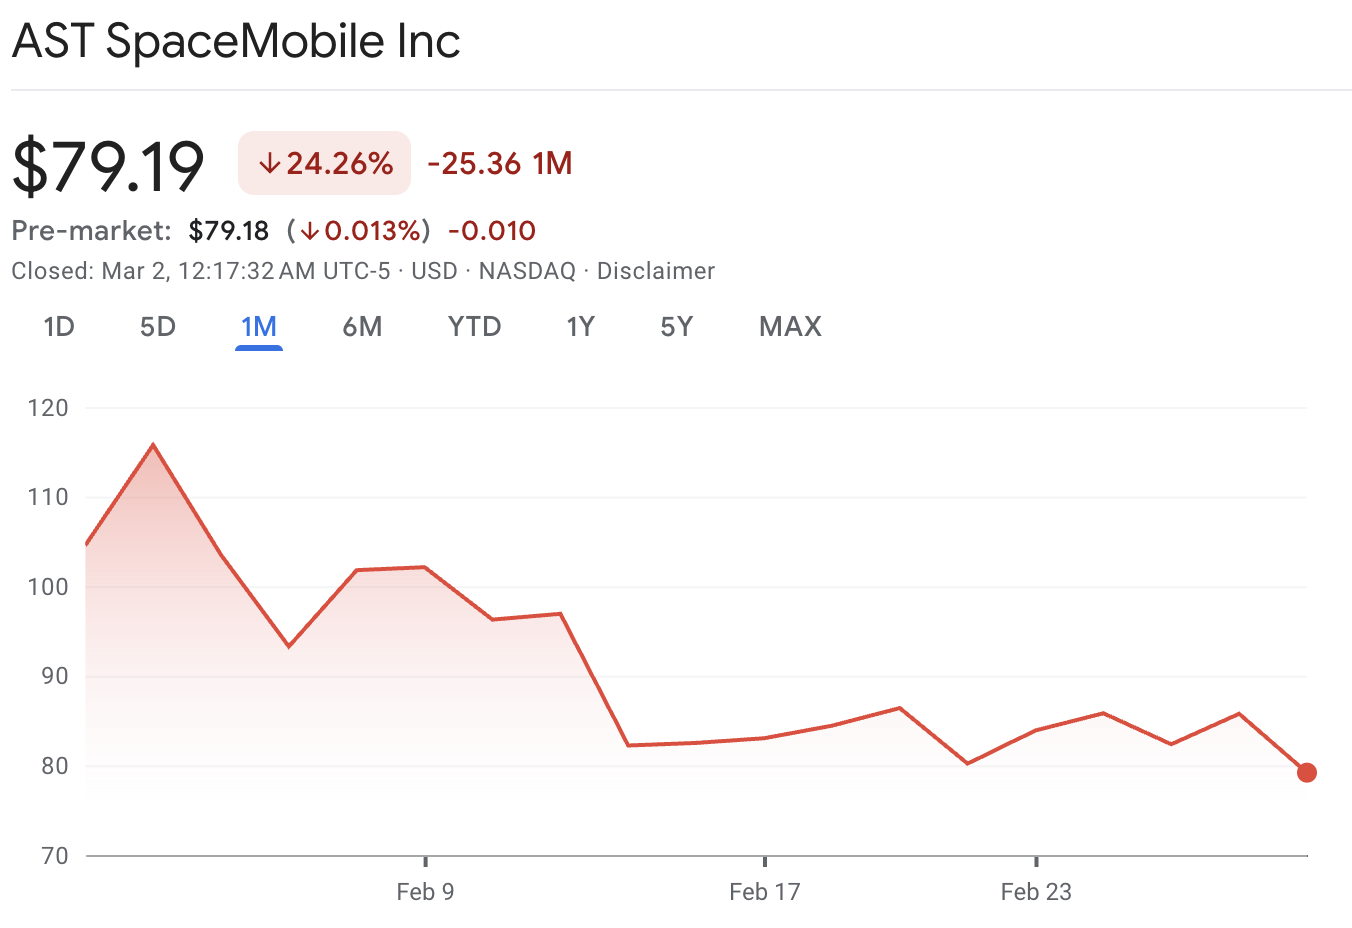Click the AST SpaceMobile Inc title
The image size is (1352, 928).
(x=236, y=42)
